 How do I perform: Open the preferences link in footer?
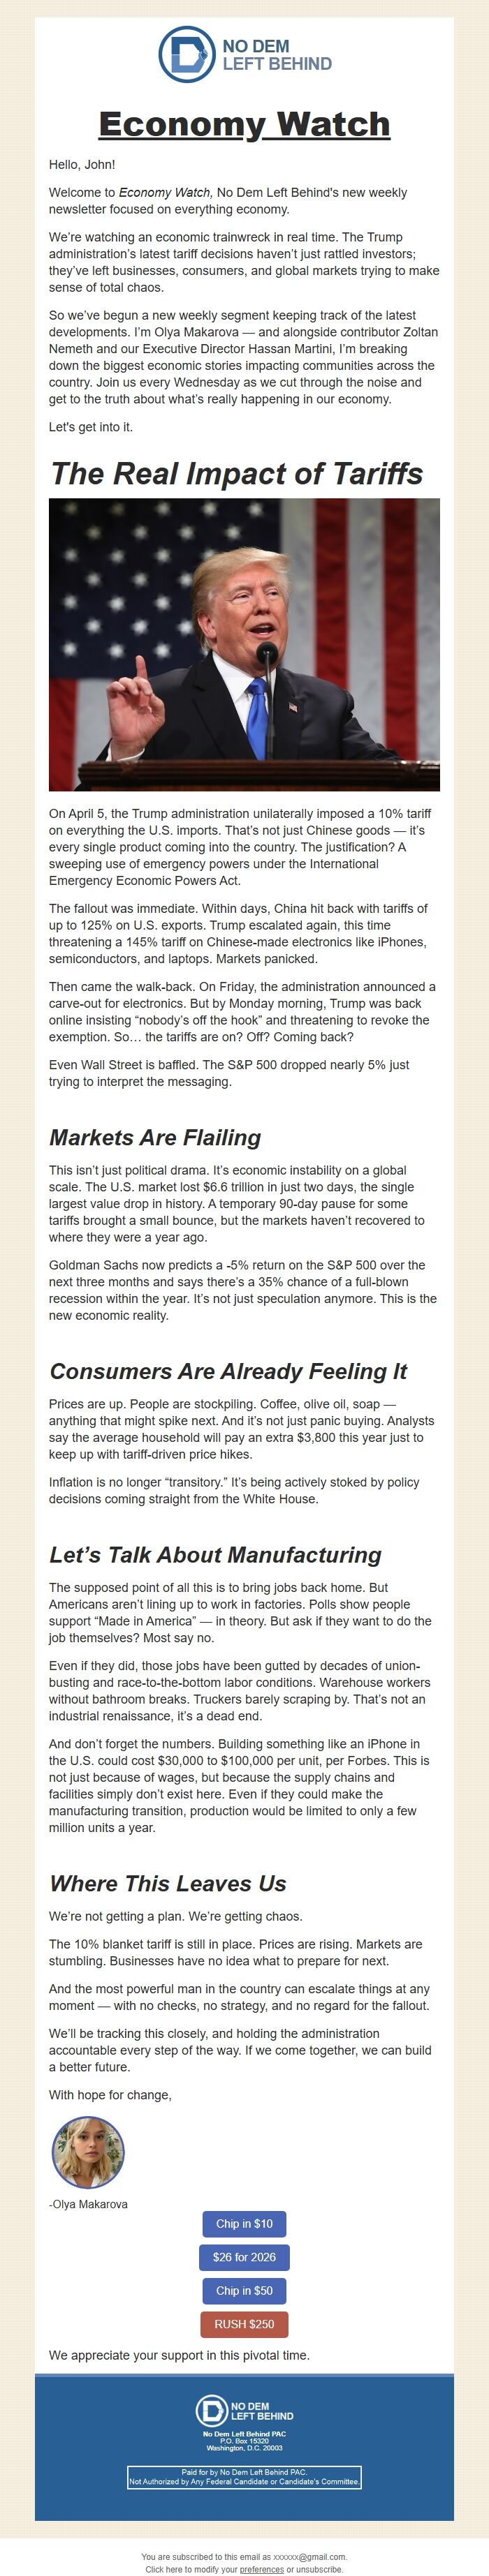[x=261, y=2569]
